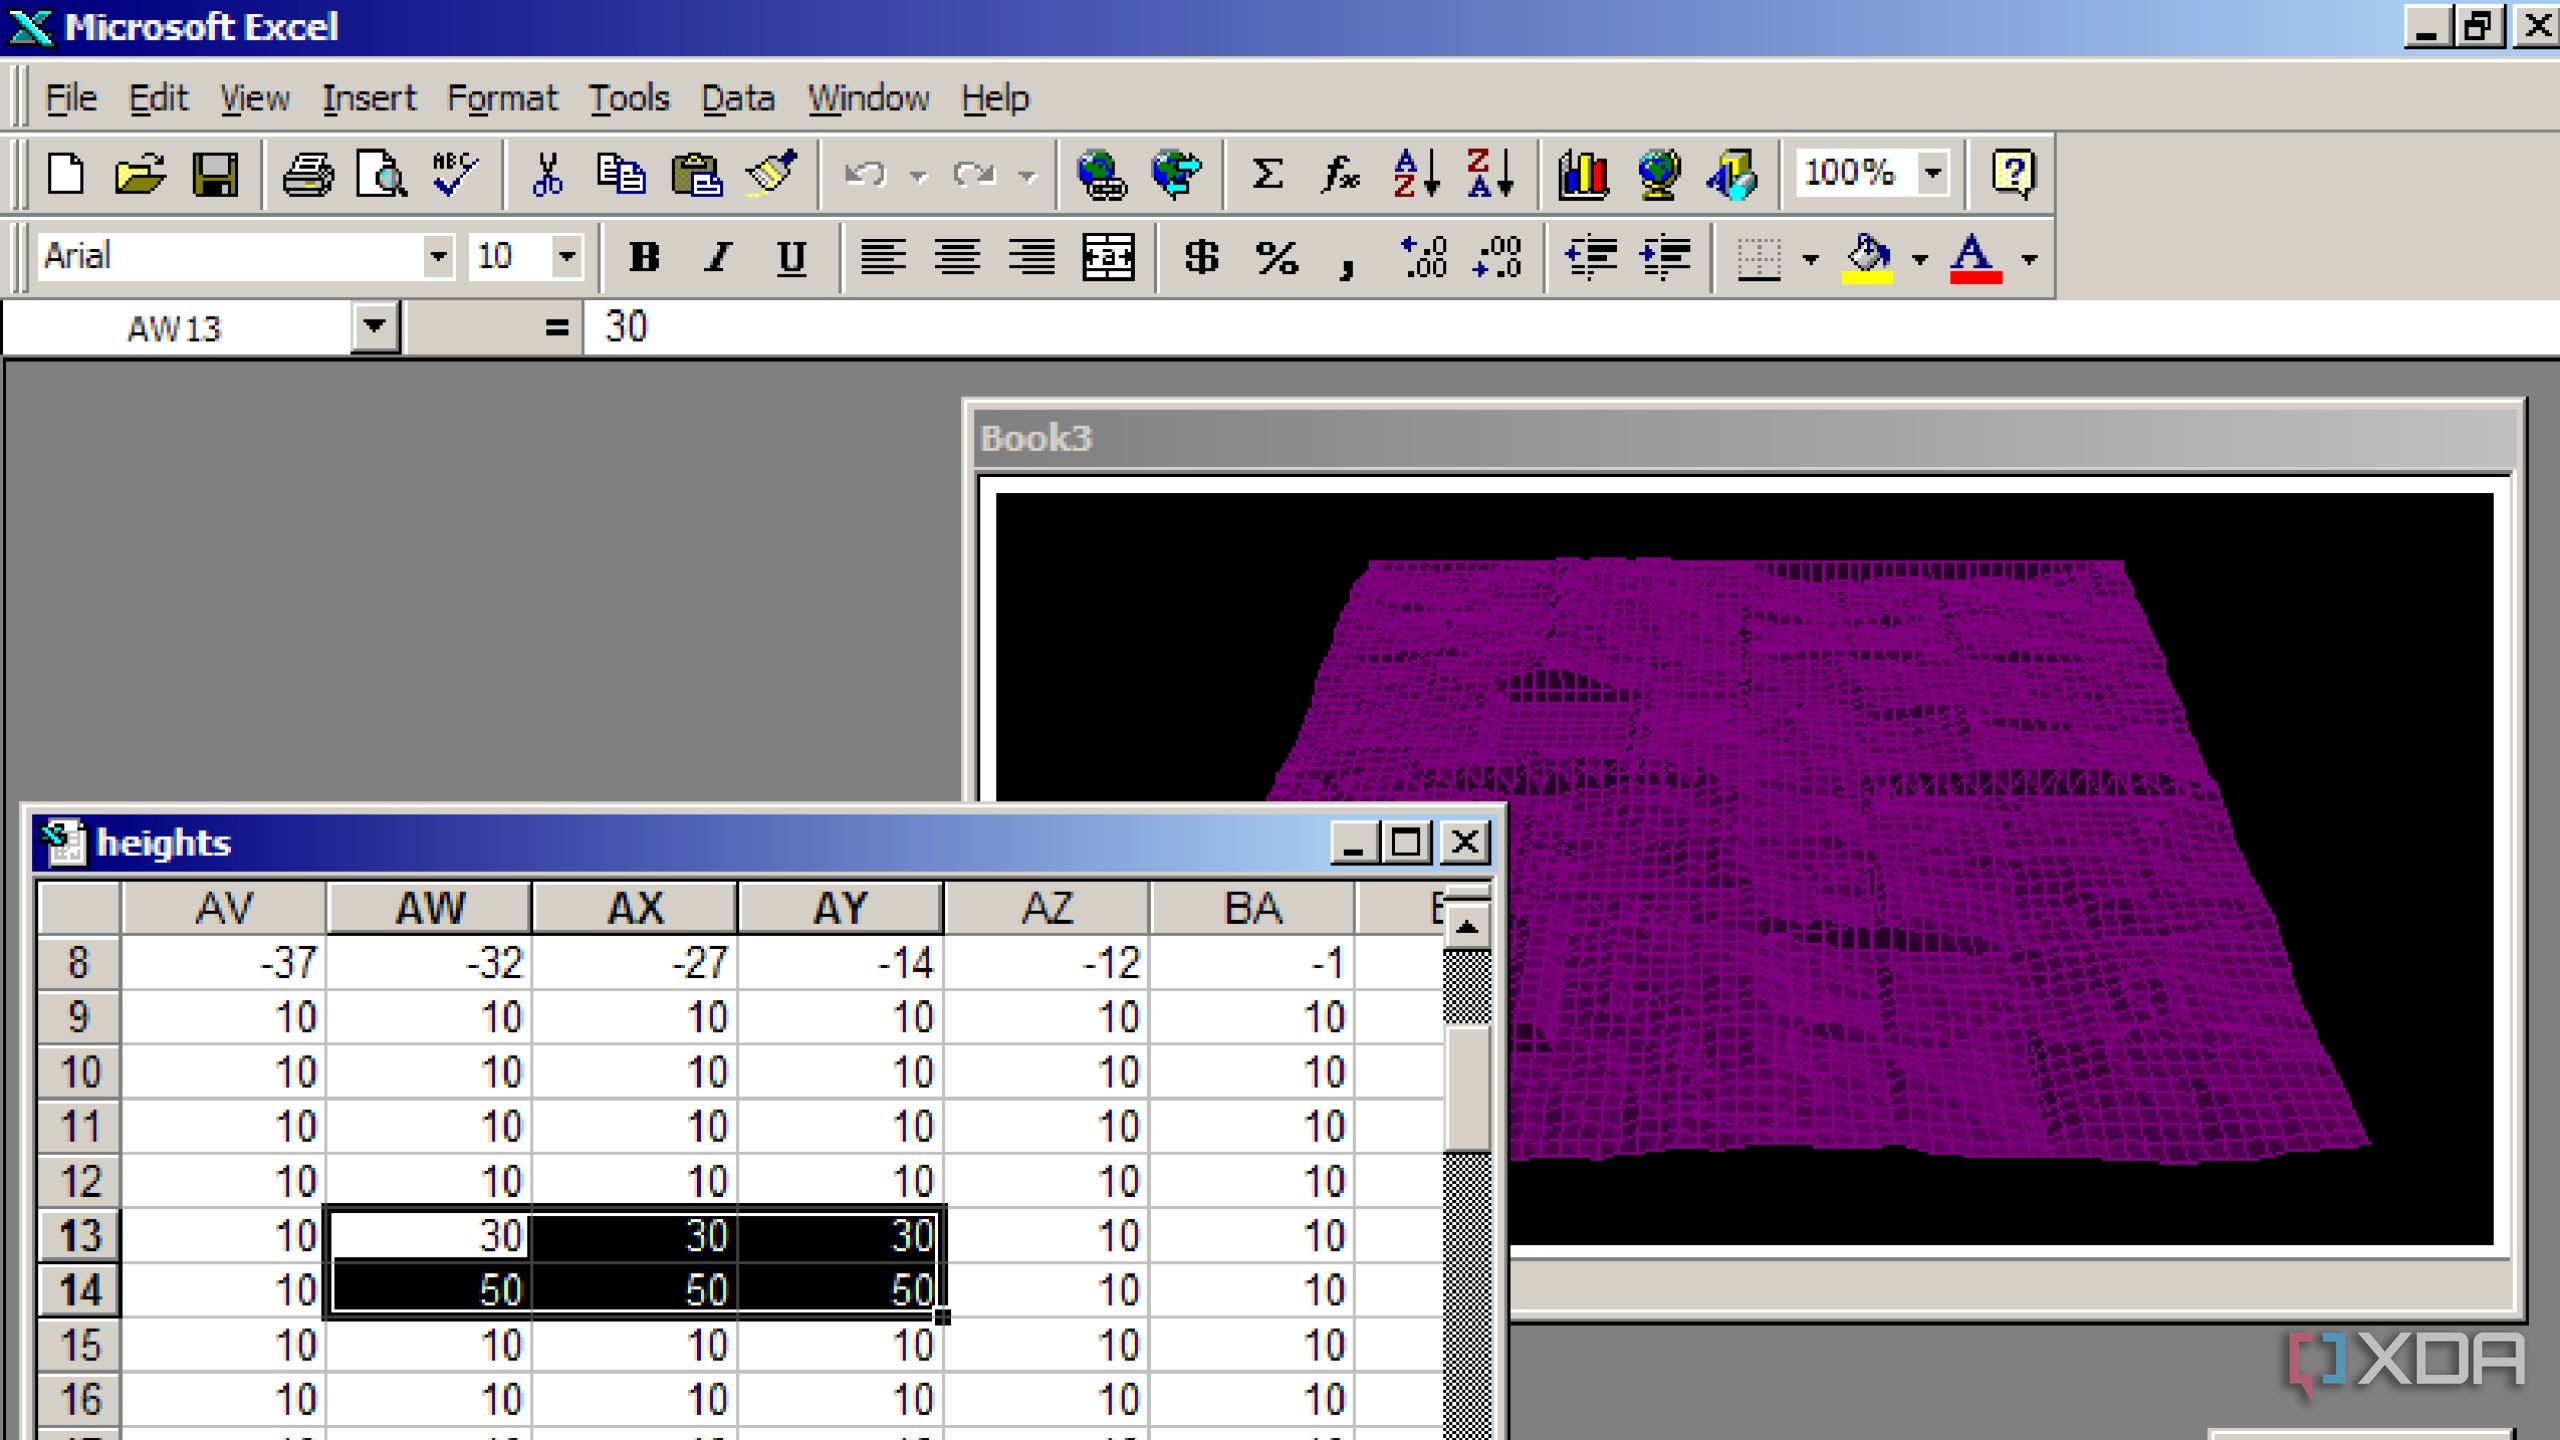Click the Office Assistant help icon
The width and height of the screenshot is (2560, 1440).
click(2013, 175)
